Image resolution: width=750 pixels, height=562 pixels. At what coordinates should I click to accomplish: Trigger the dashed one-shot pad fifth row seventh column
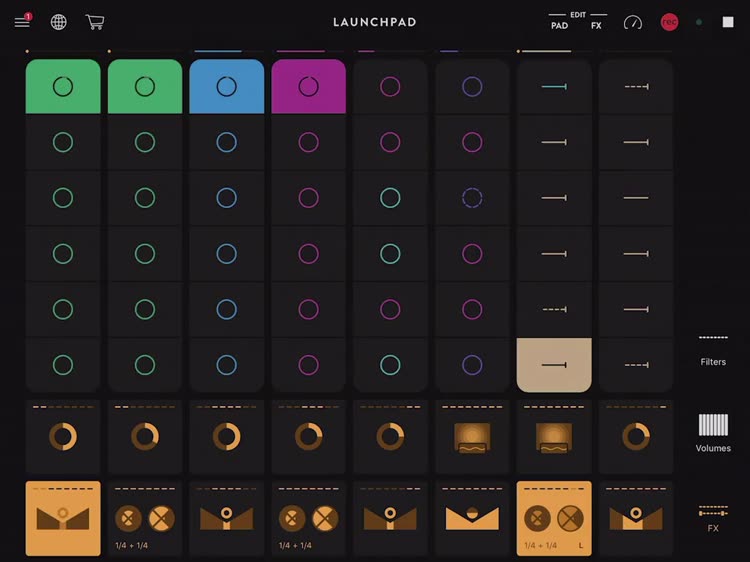tap(554, 309)
